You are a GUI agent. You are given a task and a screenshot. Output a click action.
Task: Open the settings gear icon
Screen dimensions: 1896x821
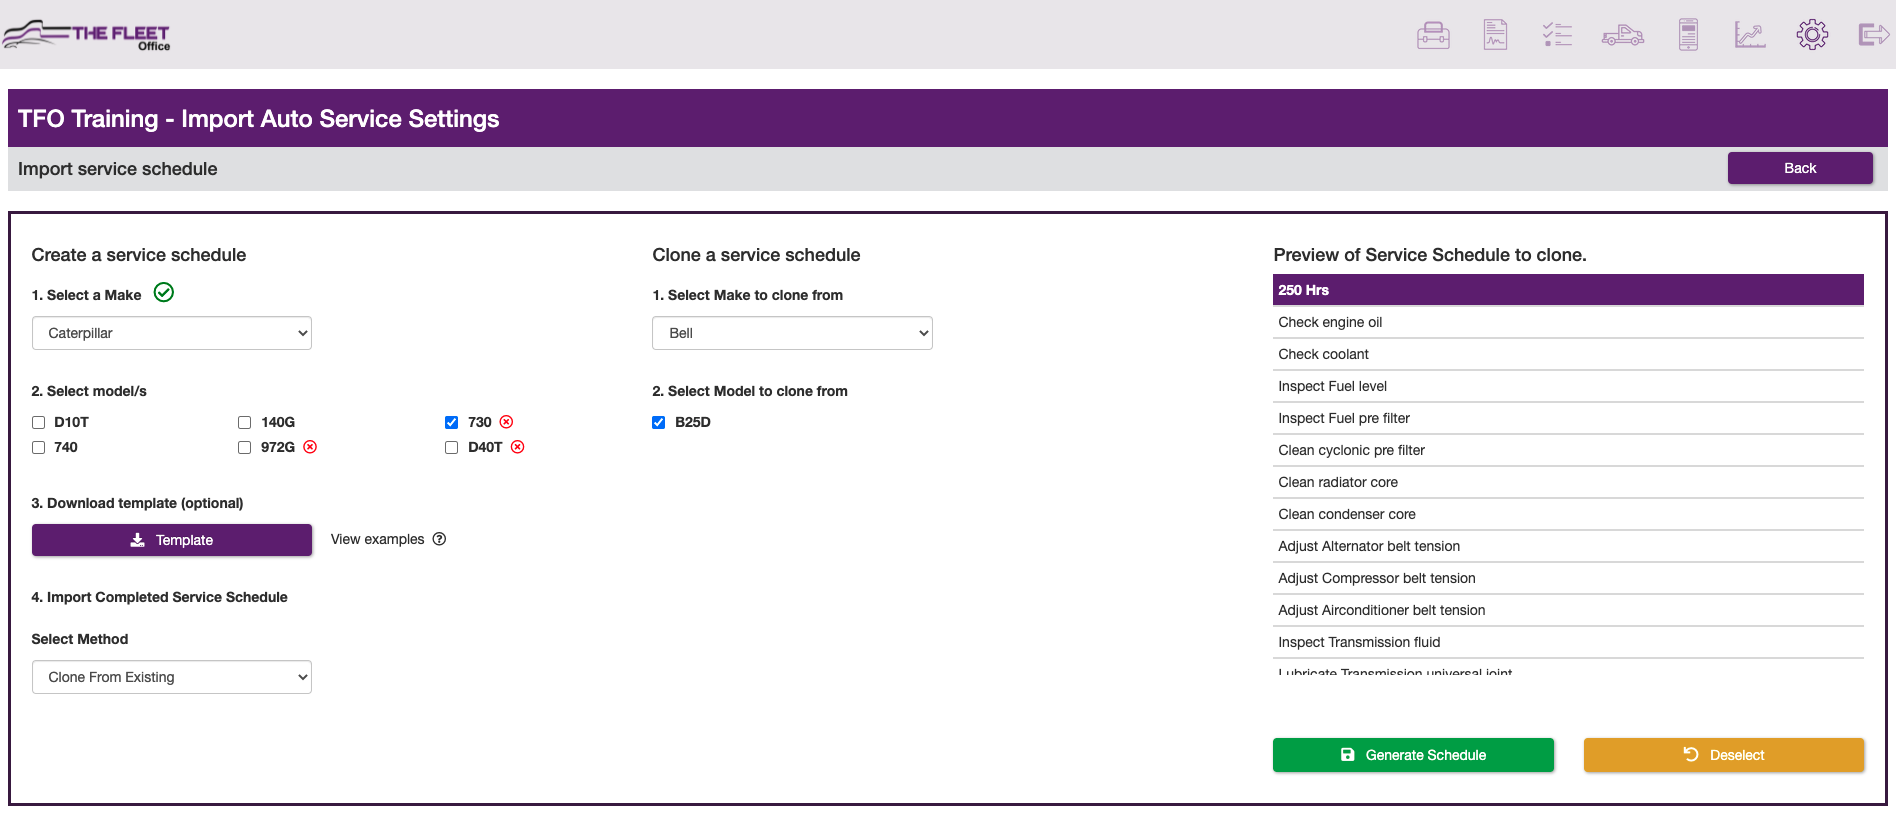point(1812,35)
